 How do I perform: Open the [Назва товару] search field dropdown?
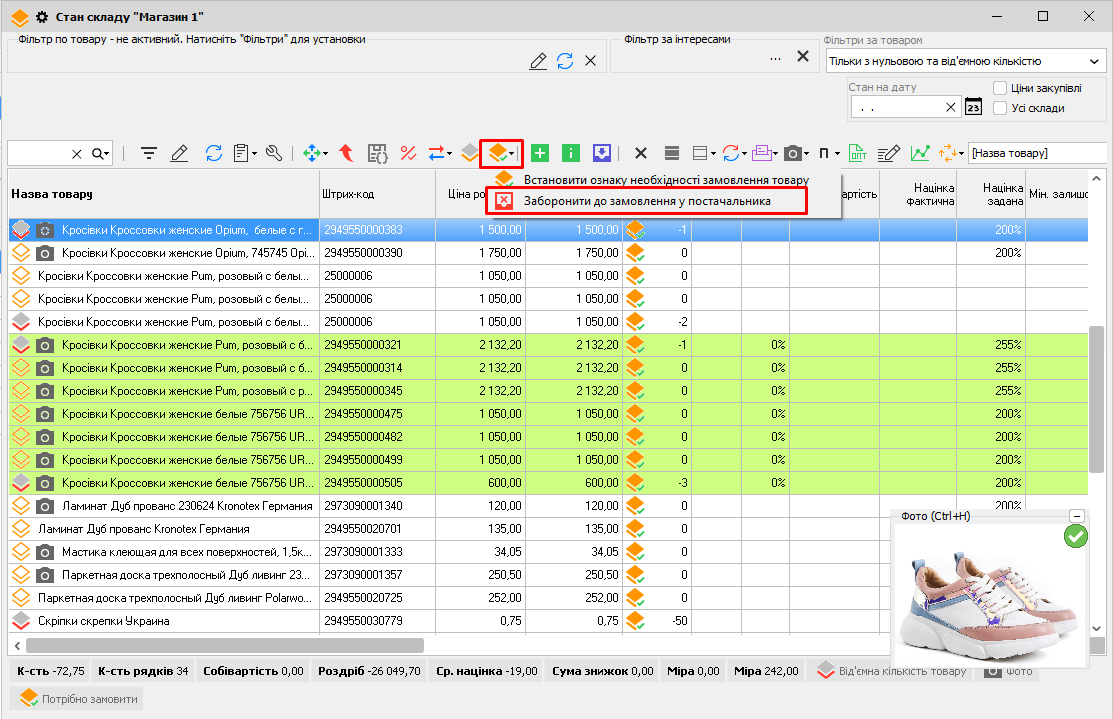[1037, 153]
